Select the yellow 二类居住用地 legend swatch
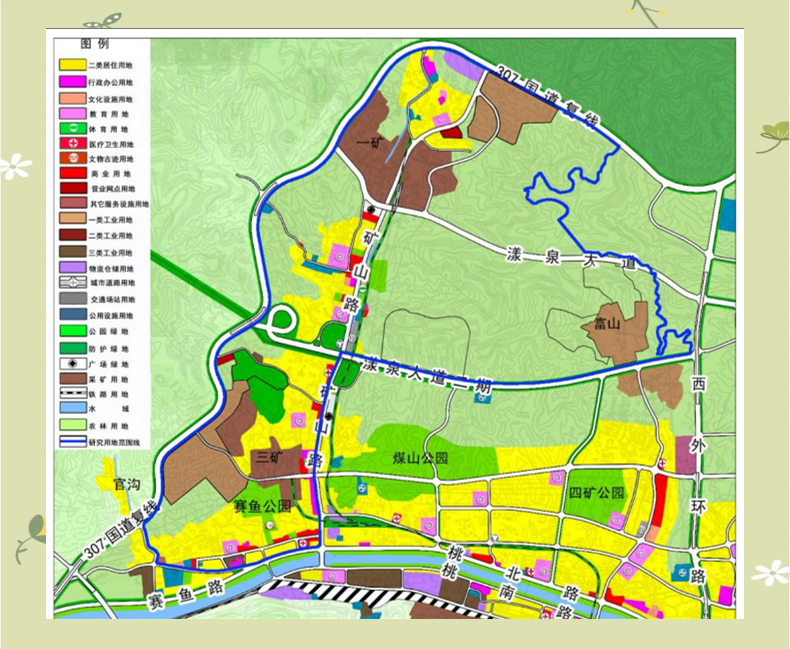790x649 pixels. pos(71,65)
